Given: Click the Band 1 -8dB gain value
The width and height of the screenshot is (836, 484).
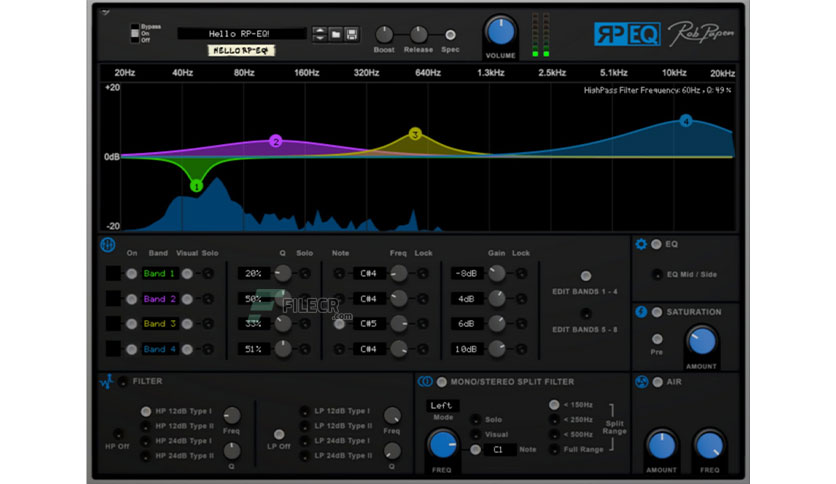Looking at the screenshot, I should point(467,273).
